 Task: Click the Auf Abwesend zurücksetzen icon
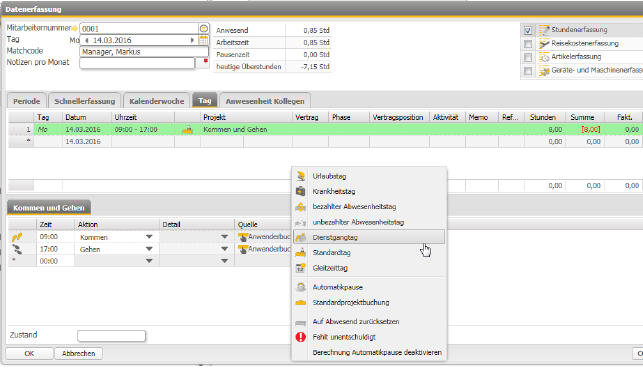point(301,322)
